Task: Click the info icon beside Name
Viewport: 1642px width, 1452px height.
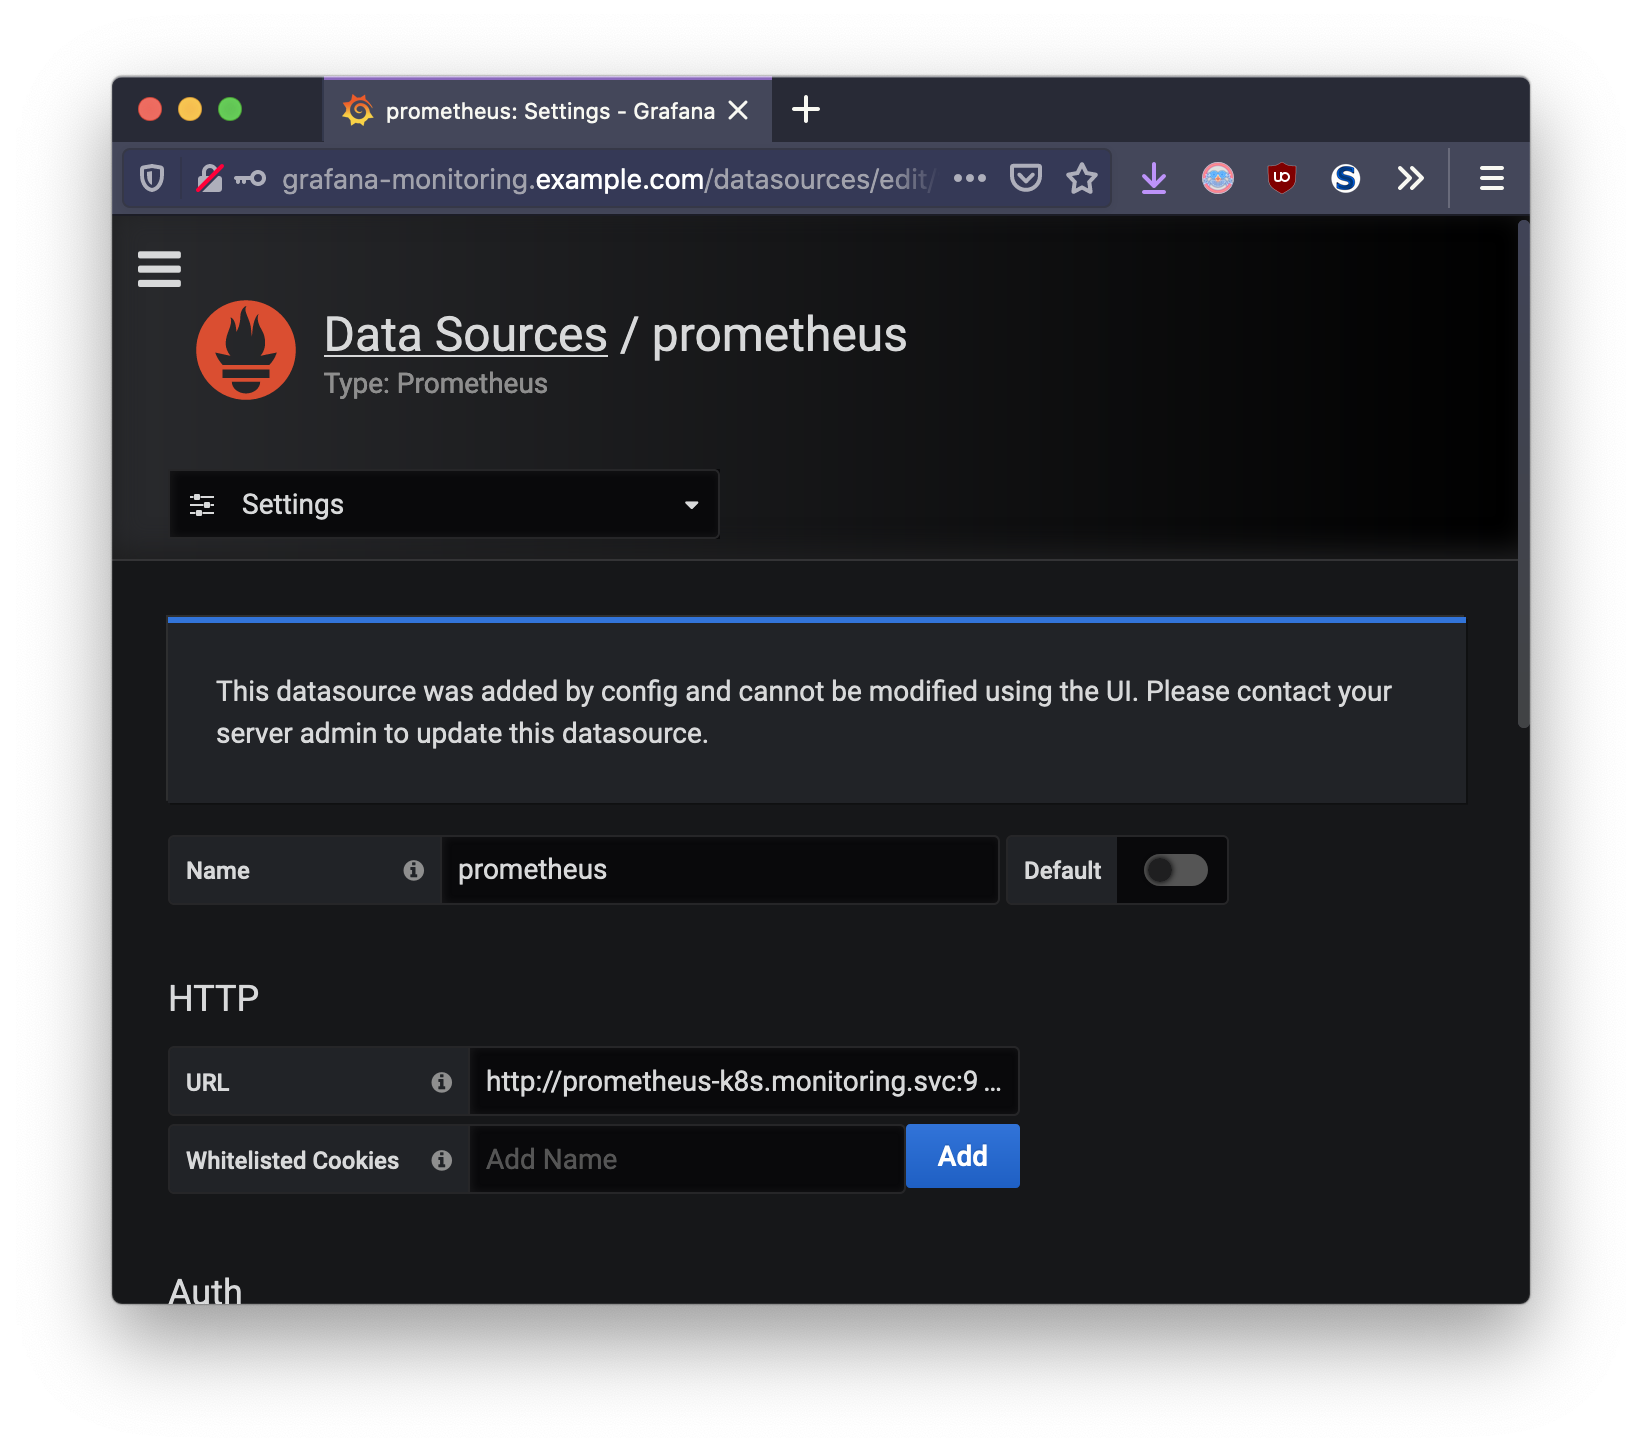Action: [x=413, y=871]
